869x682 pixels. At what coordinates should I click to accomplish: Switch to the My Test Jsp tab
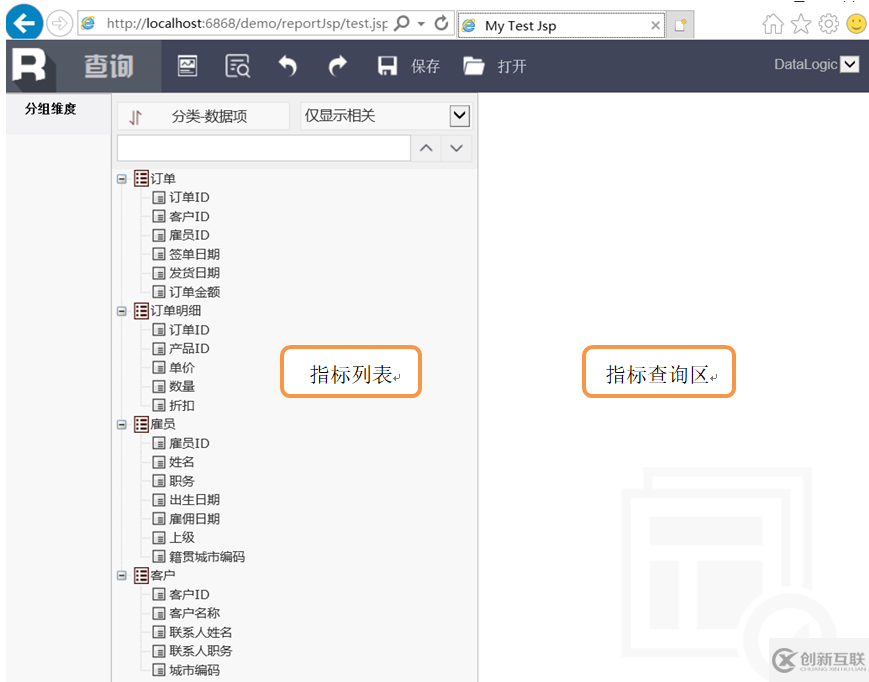[561, 25]
